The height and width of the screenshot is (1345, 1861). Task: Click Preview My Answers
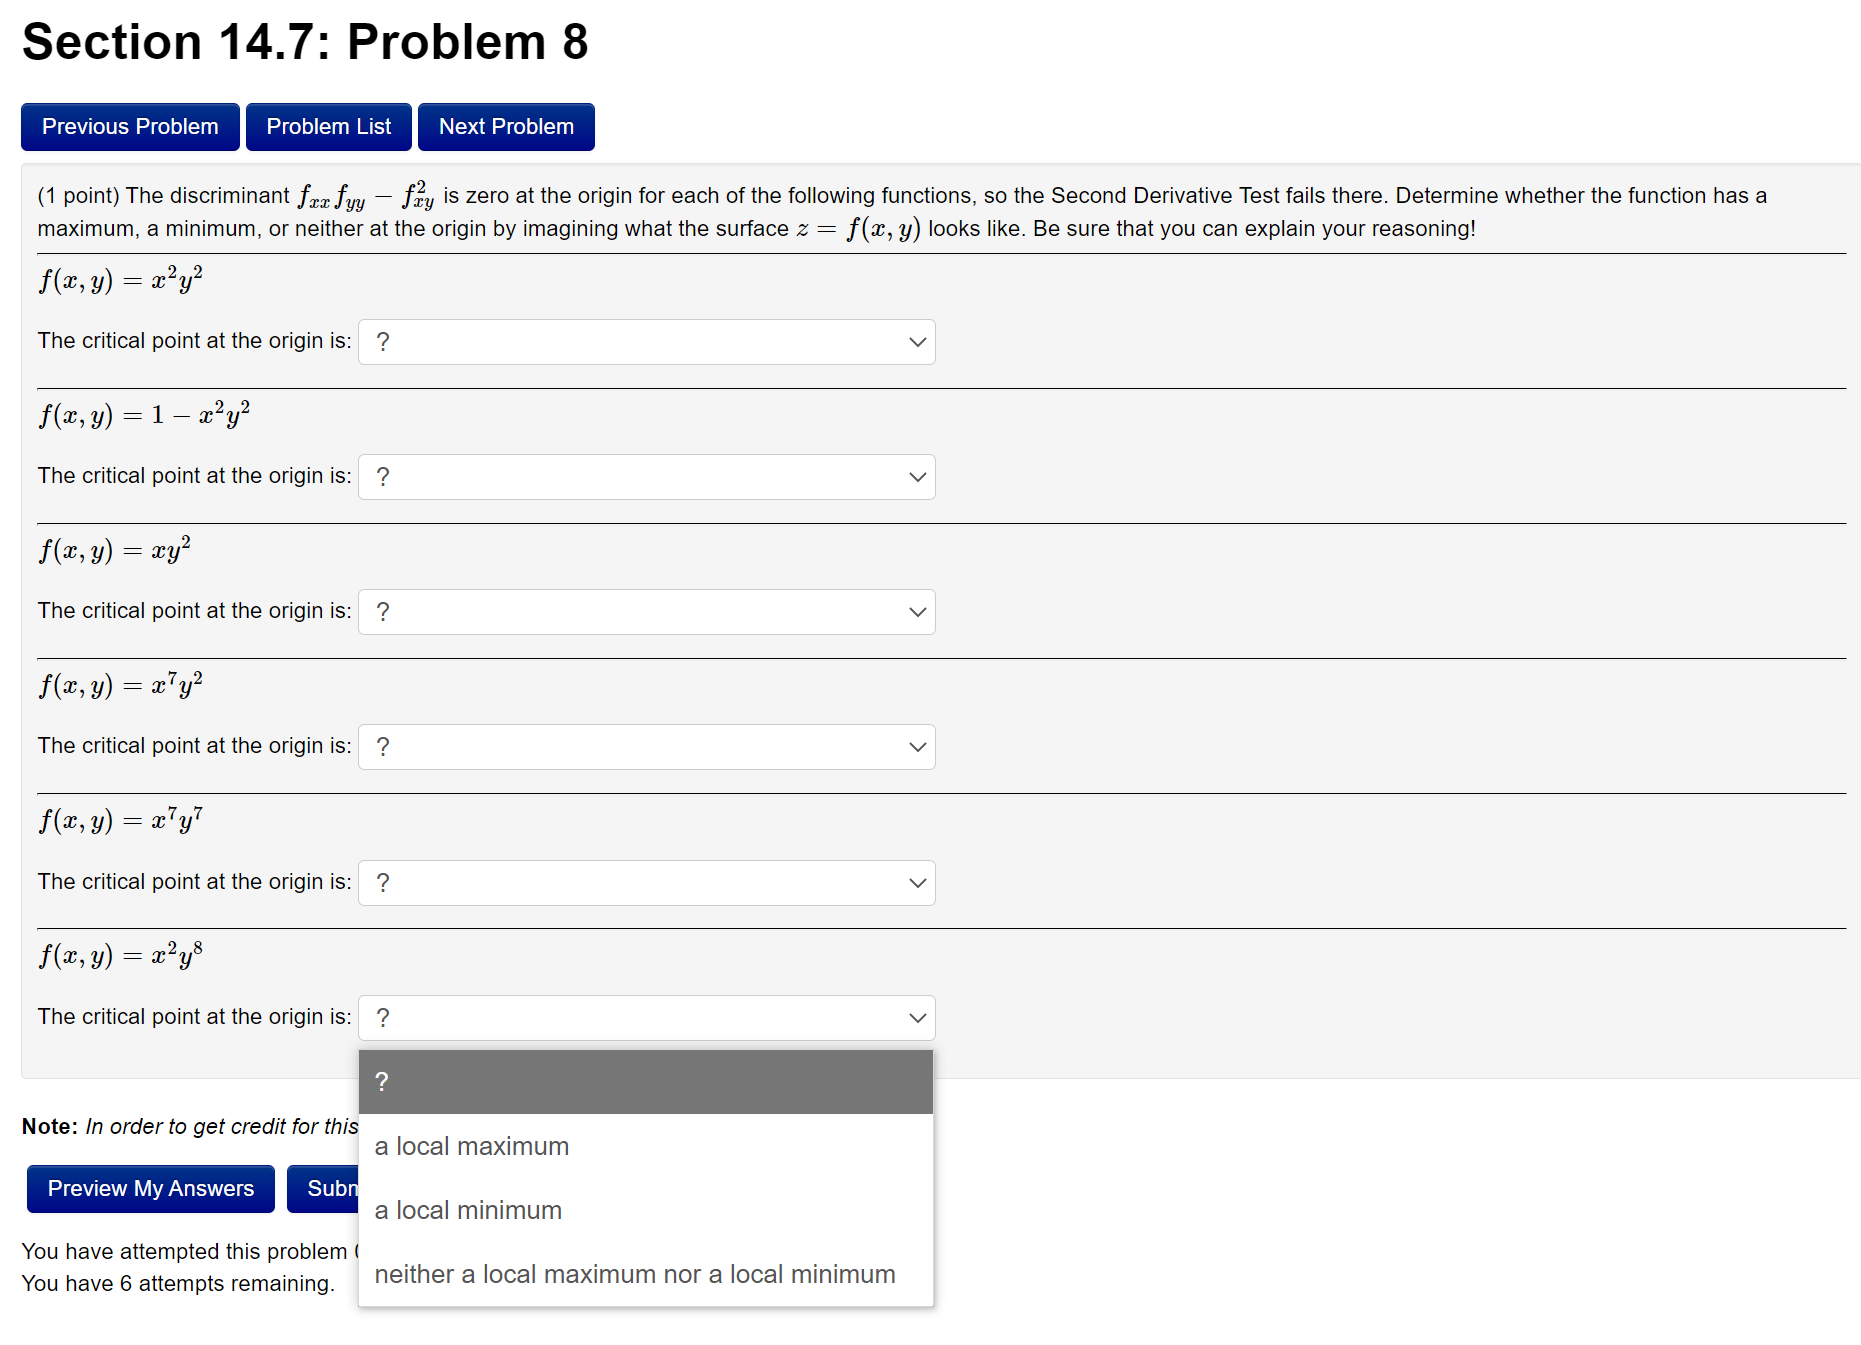[x=149, y=1188]
